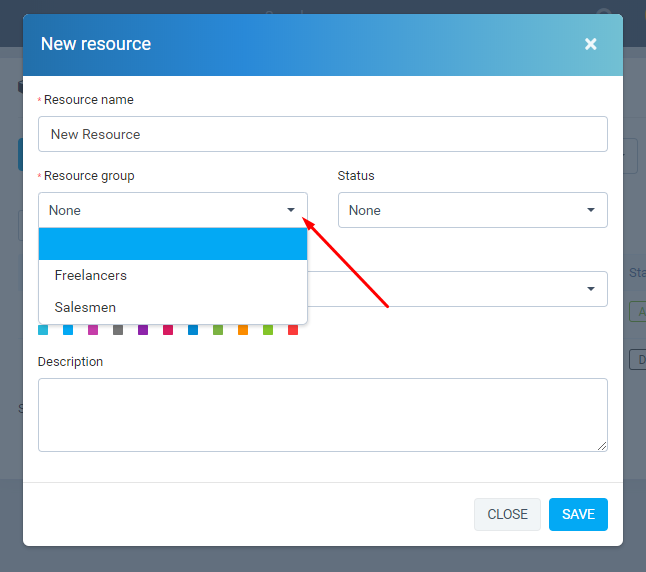Select the magenta pink color swatch
The width and height of the screenshot is (646, 572).
click(93, 330)
